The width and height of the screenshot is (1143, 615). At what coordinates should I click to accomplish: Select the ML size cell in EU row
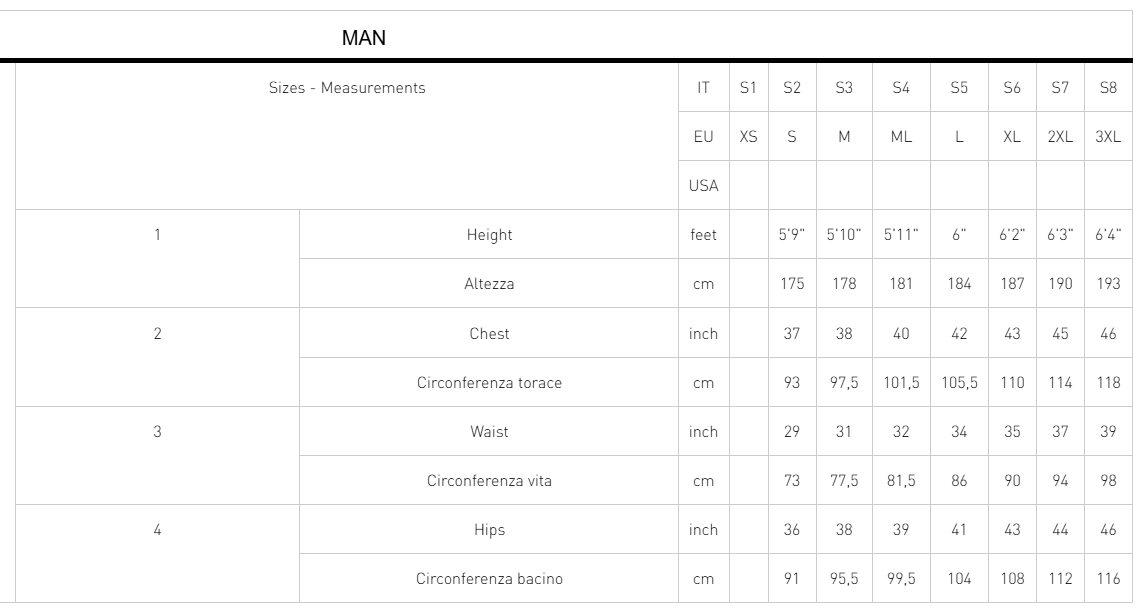coord(901,136)
